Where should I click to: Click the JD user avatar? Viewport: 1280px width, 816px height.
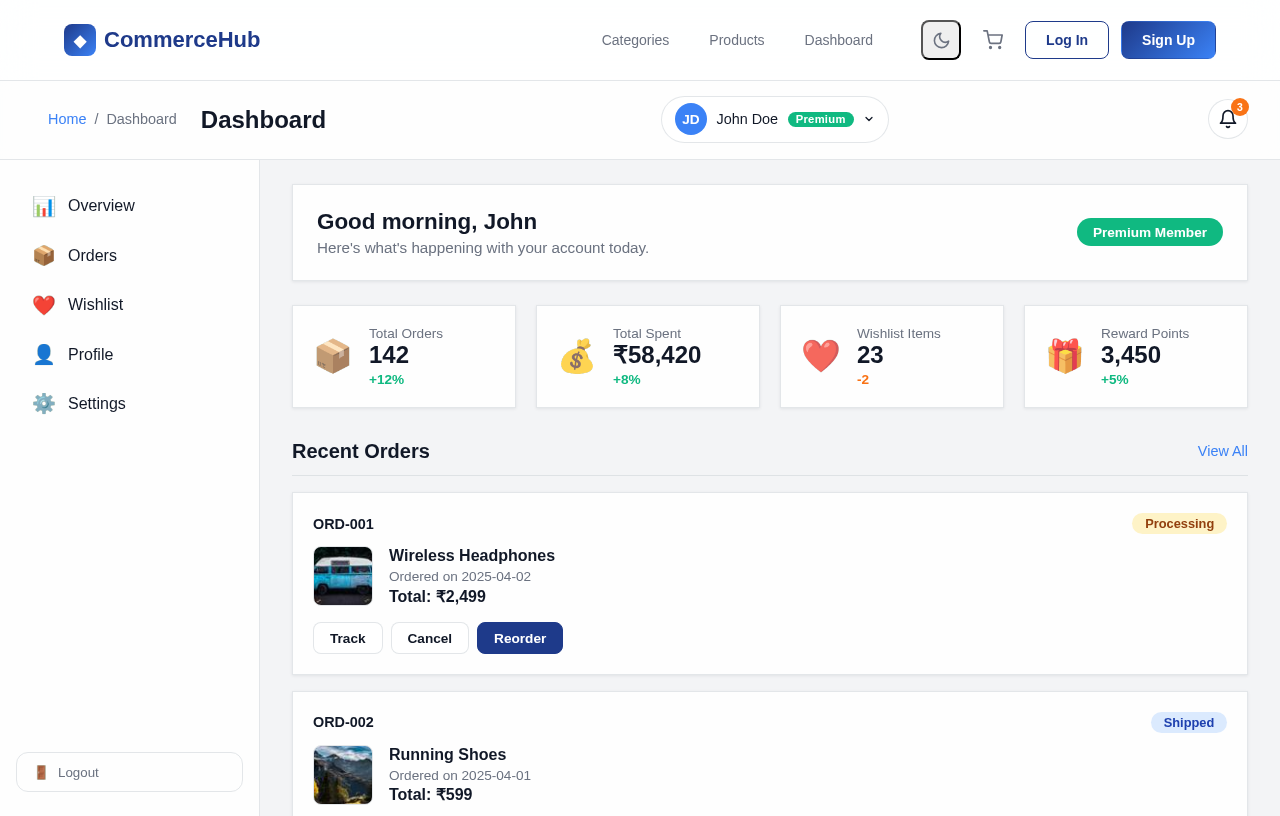coord(691,119)
